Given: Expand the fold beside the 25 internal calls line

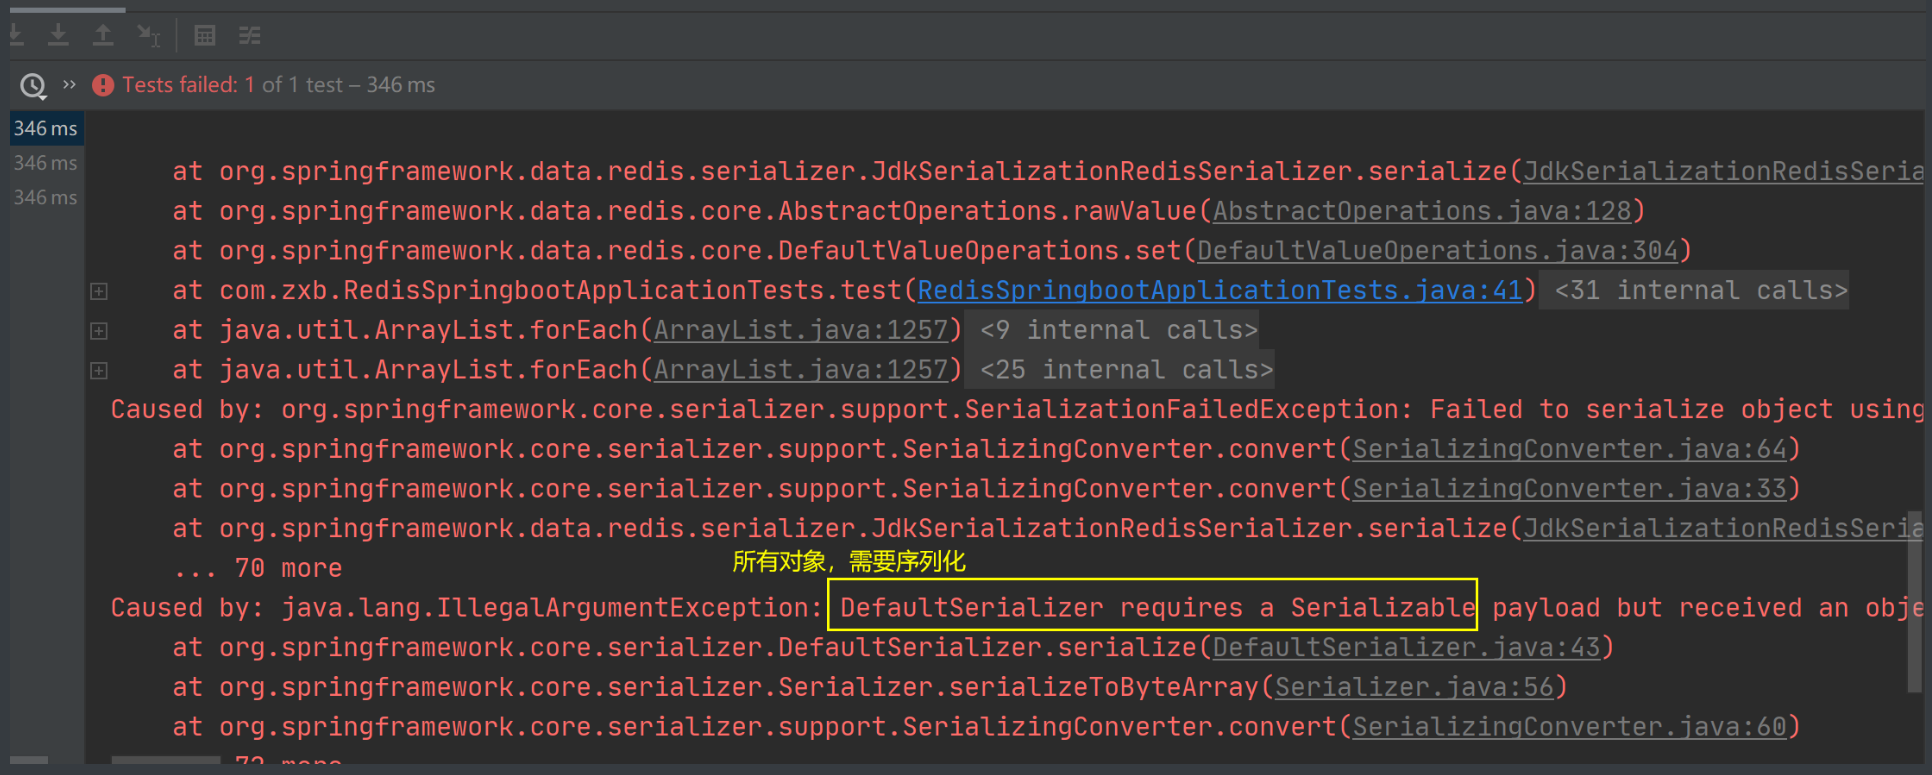Looking at the screenshot, I should (99, 370).
